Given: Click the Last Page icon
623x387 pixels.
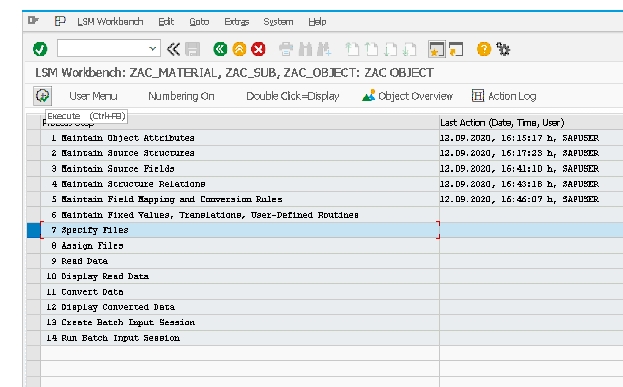Looking at the screenshot, I should [x=410, y=49].
